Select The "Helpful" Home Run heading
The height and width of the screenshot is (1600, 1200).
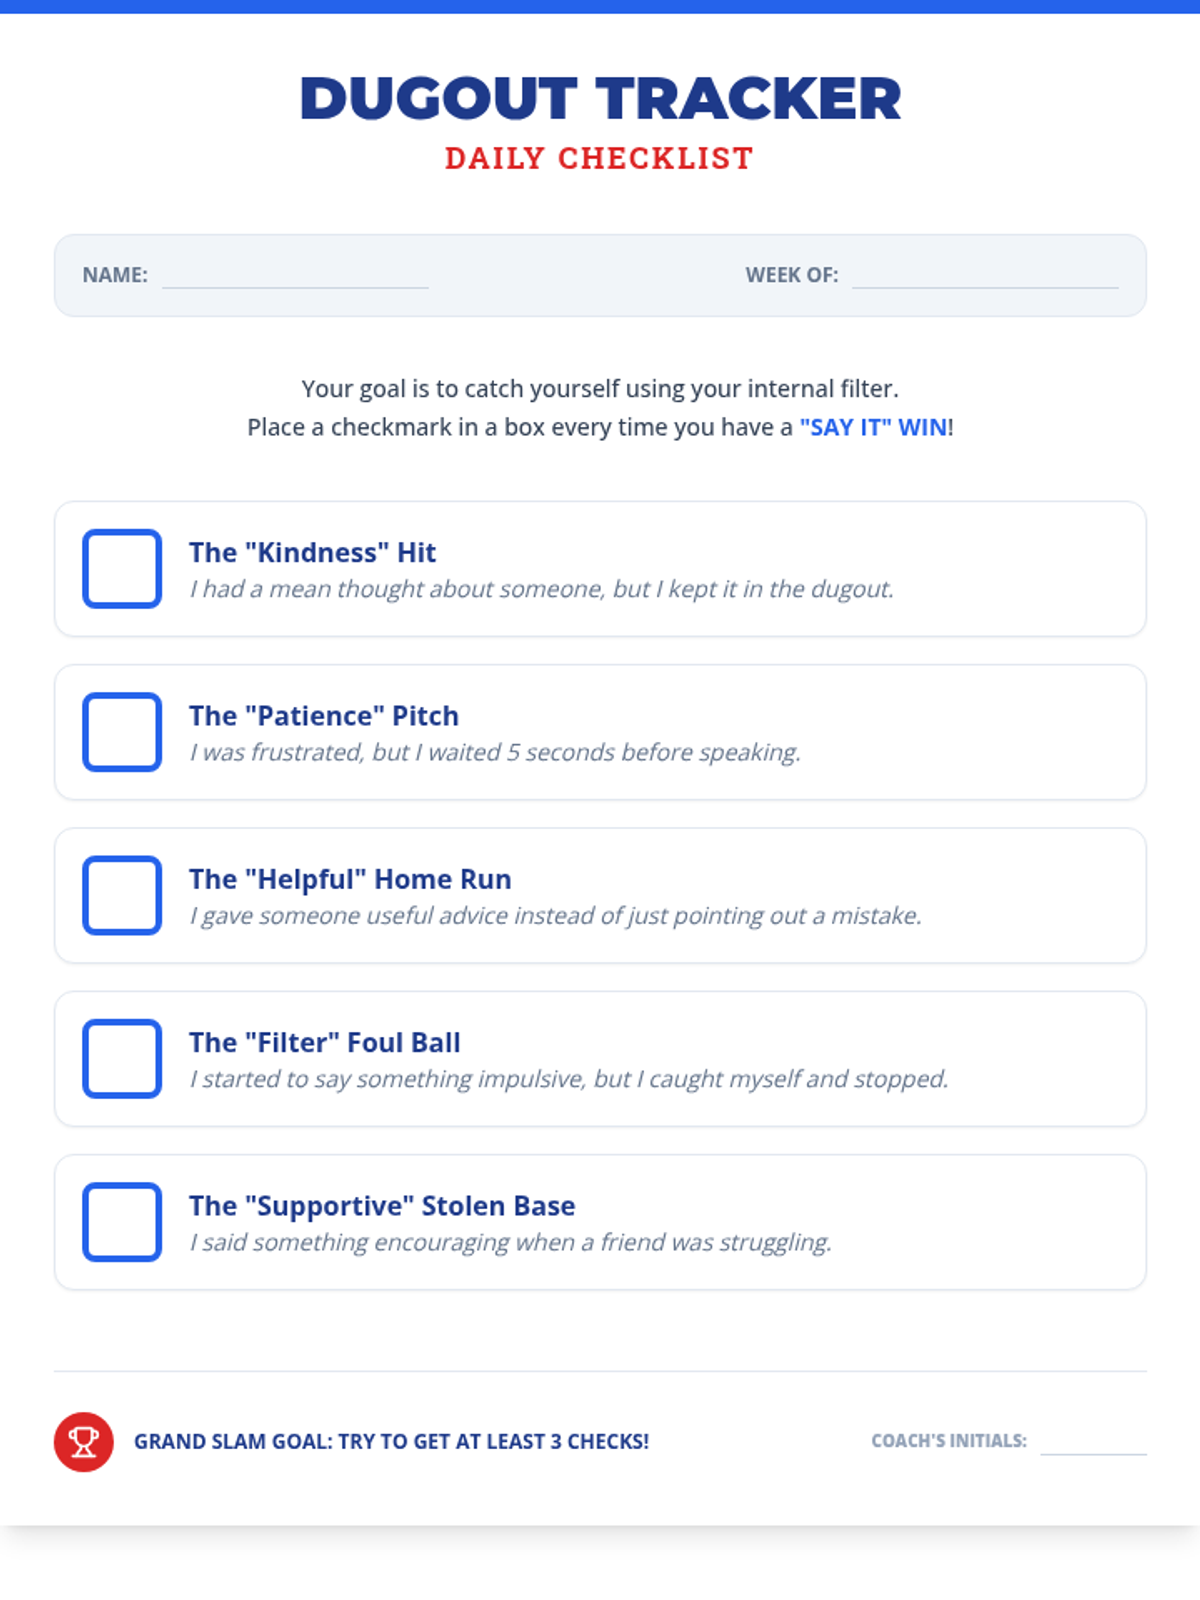350,879
